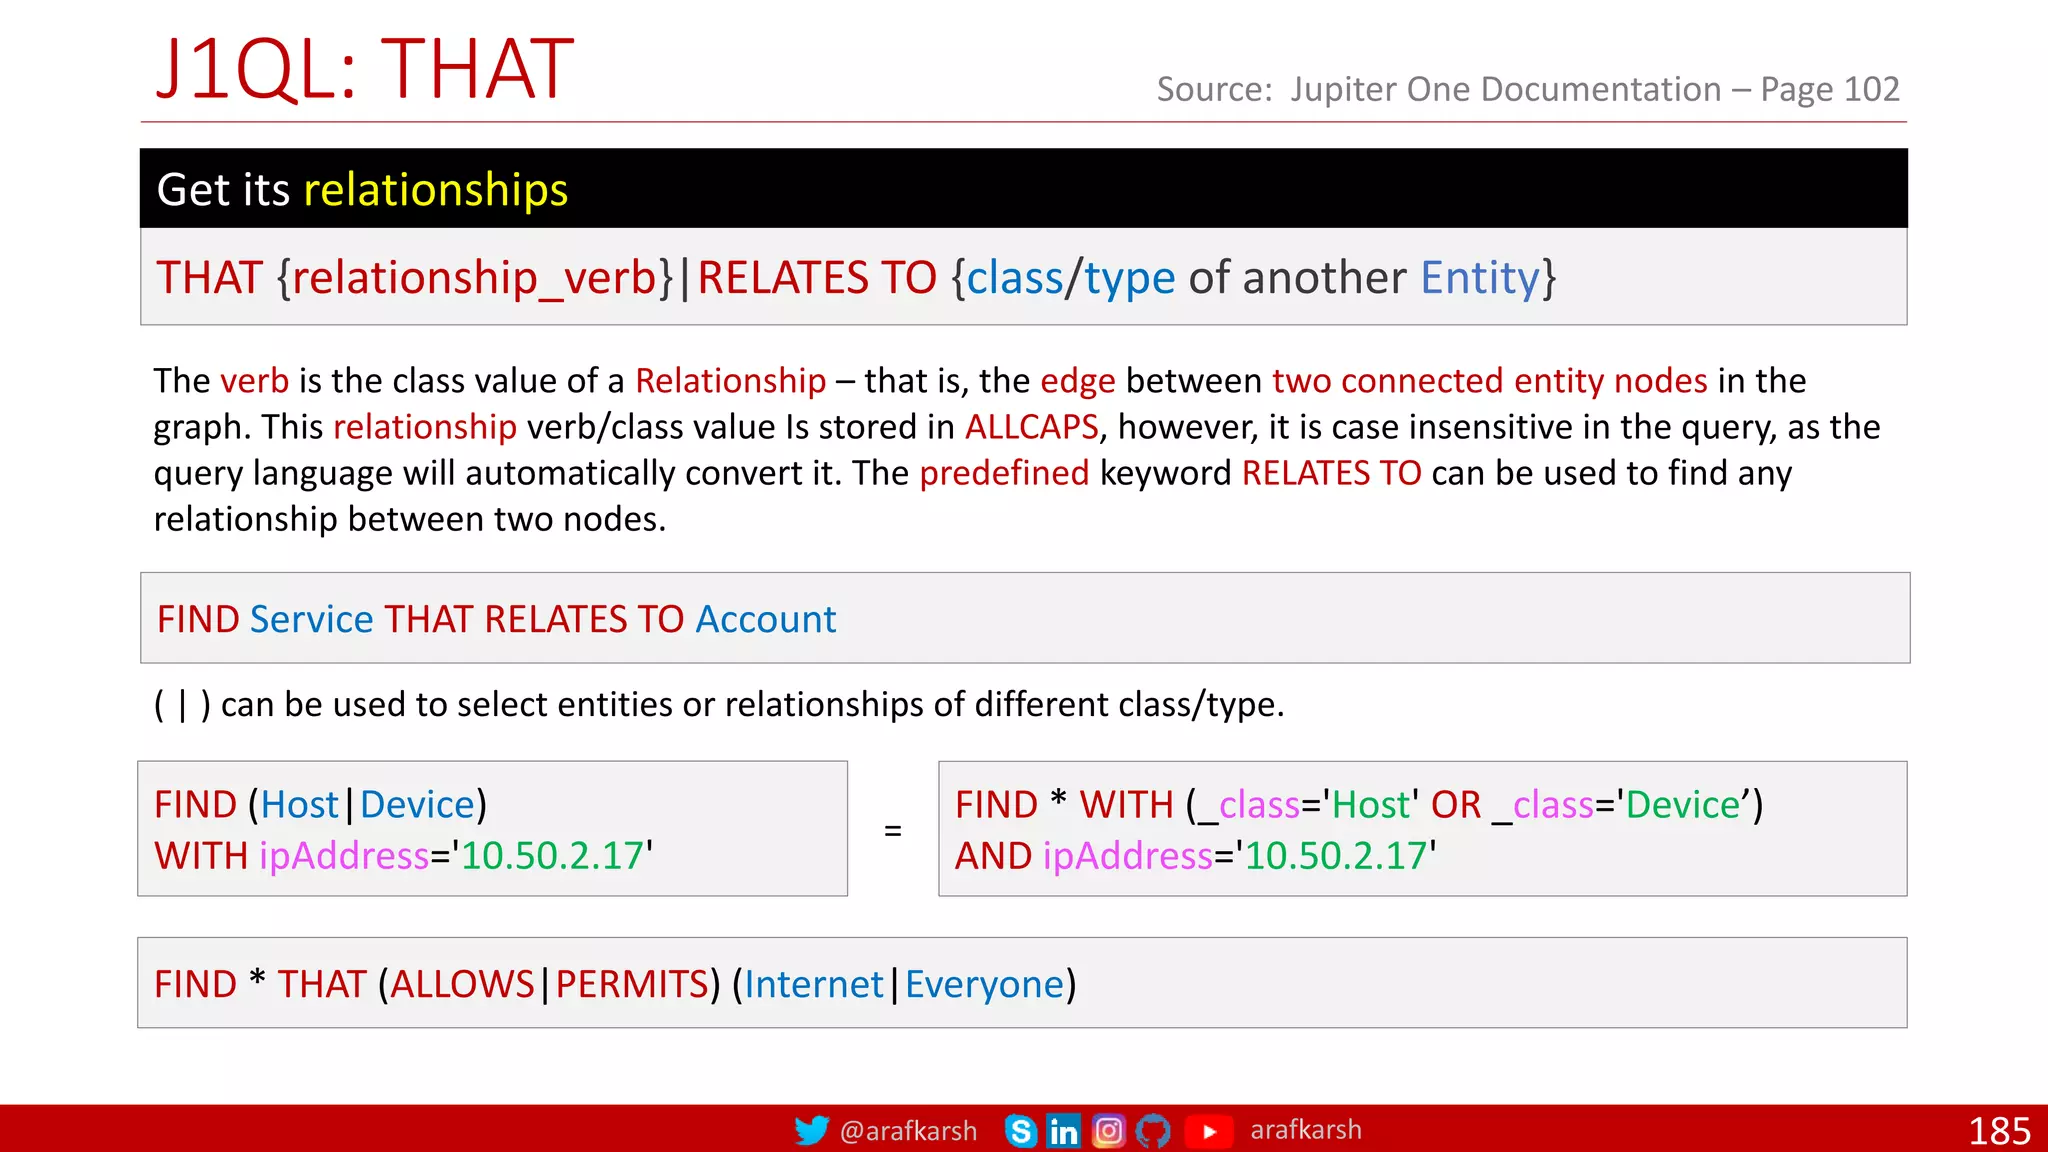Click 'FIND (Host|Device)' query line

pyautogui.click(x=320, y=805)
